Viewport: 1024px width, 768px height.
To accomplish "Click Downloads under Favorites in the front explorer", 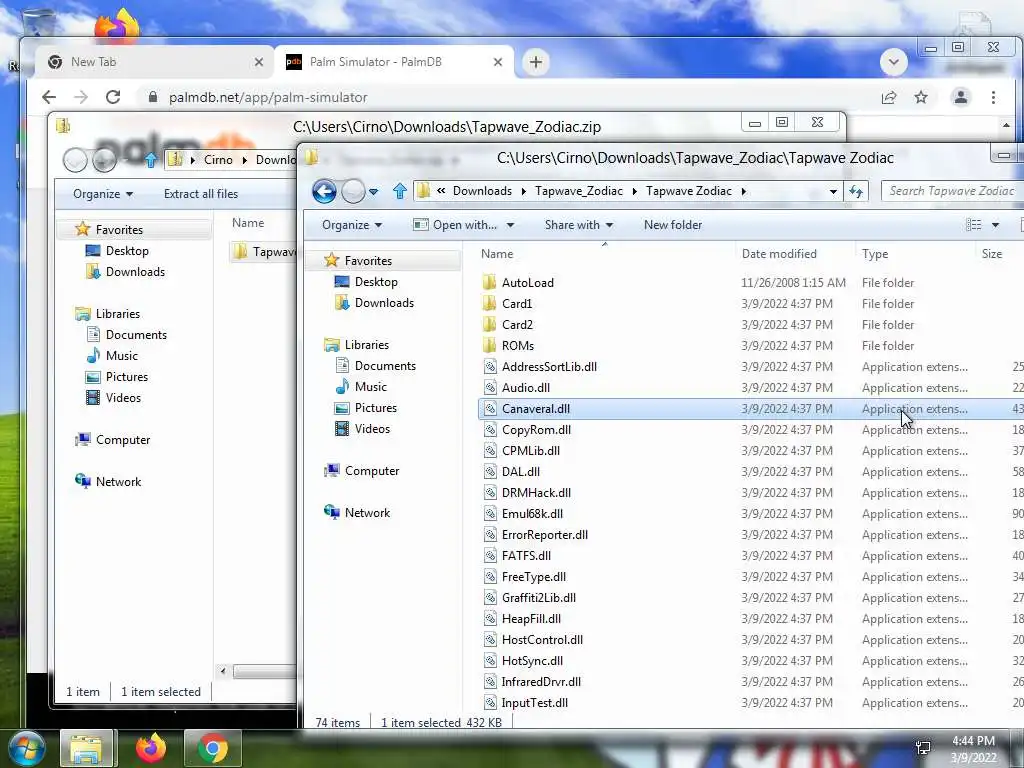I will 384,303.
